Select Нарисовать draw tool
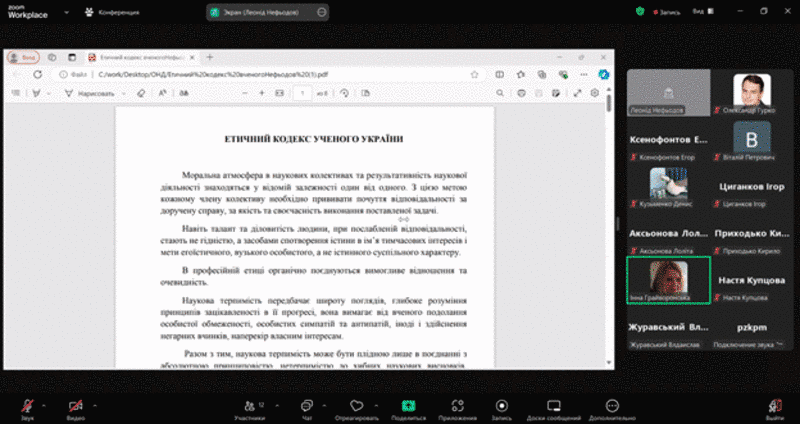Screen dimensions: 800x424 pyautogui.click(x=89, y=93)
